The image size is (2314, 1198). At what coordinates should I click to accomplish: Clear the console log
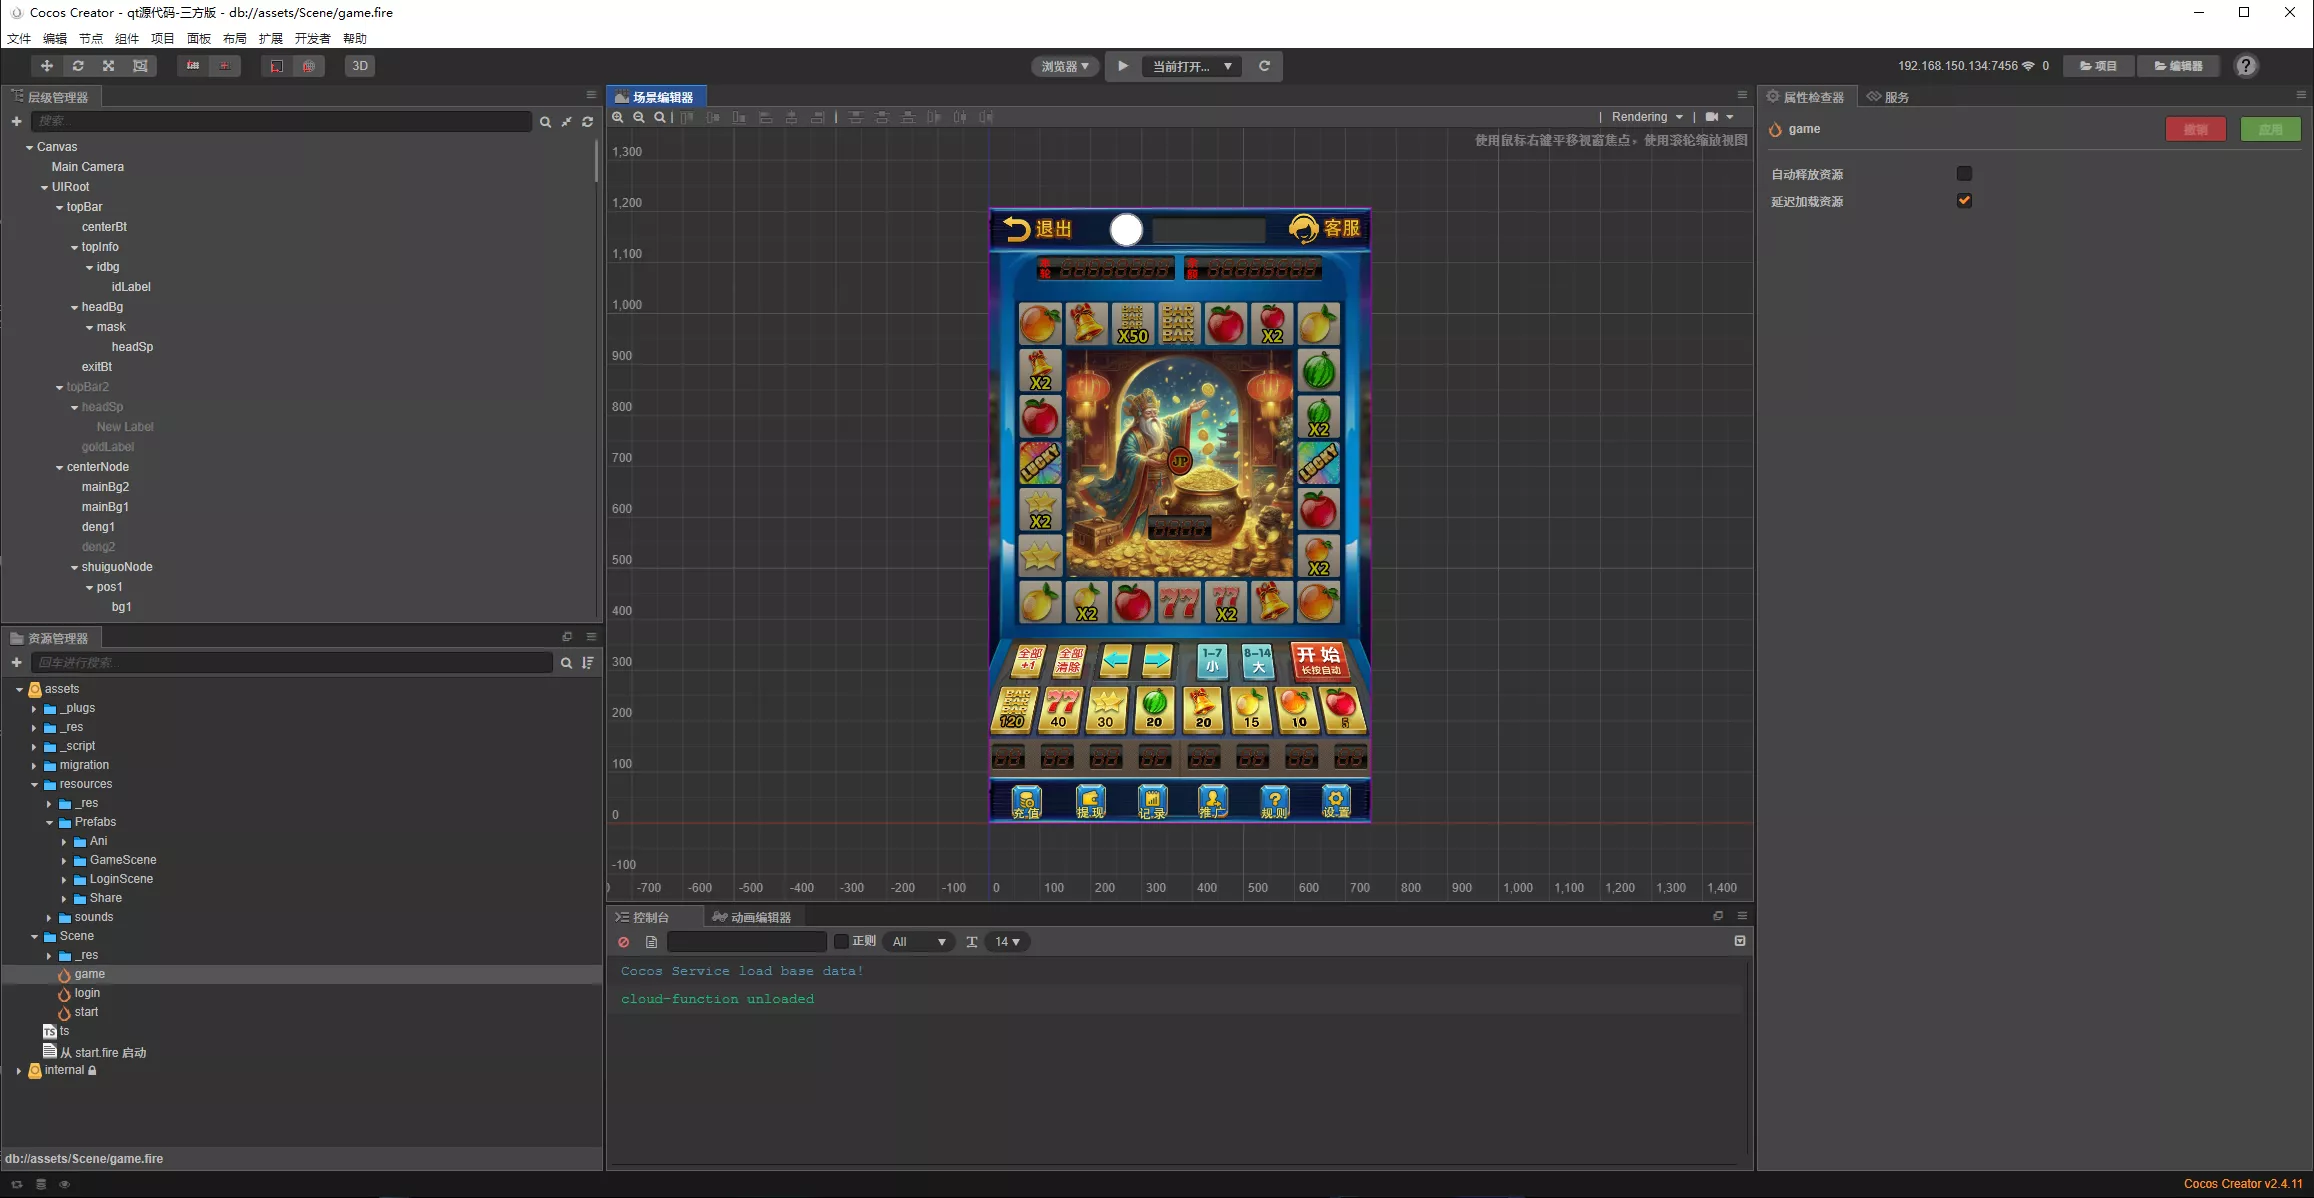click(x=624, y=942)
